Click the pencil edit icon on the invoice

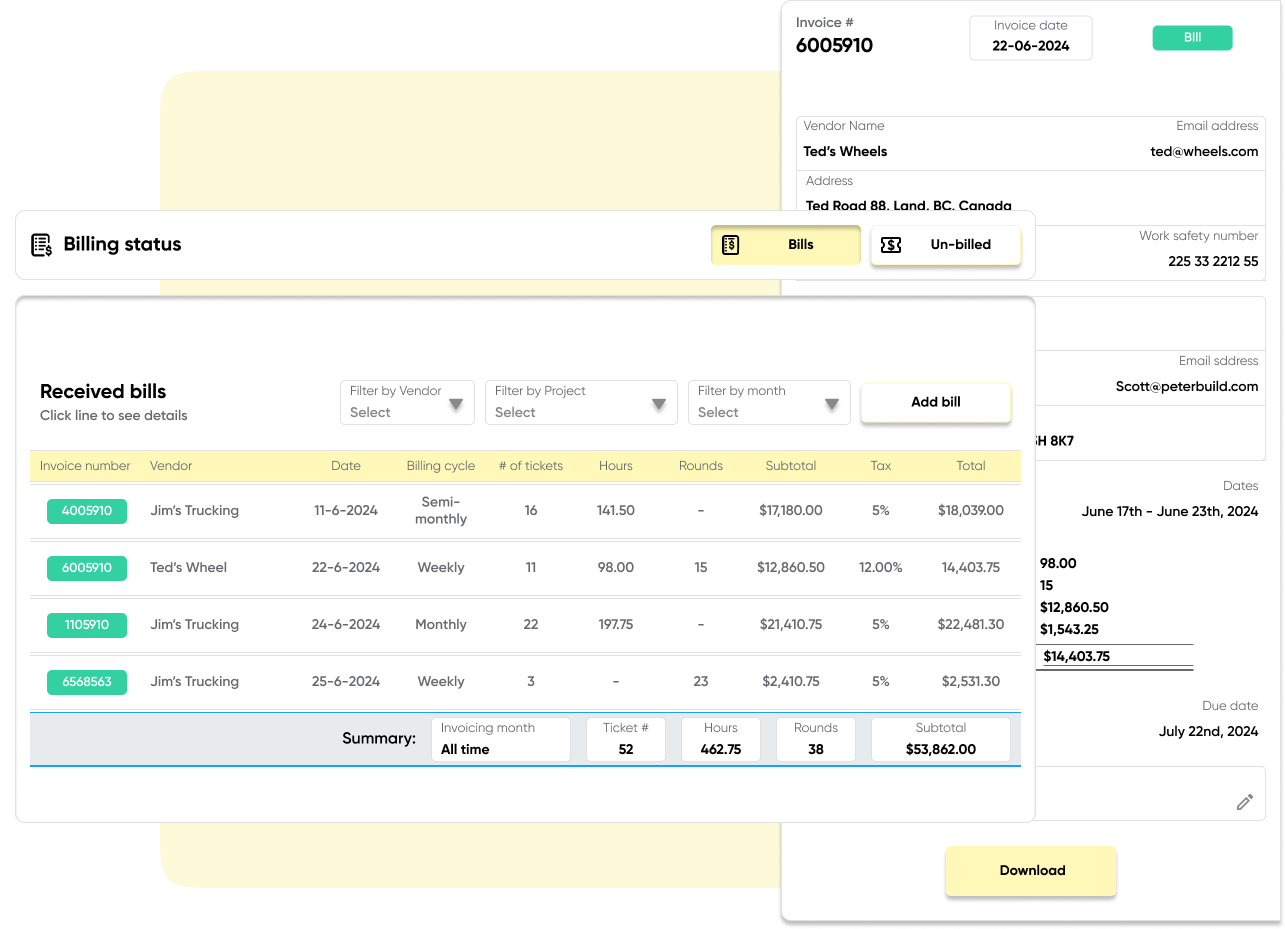pyautogui.click(x=1244, y=801)
